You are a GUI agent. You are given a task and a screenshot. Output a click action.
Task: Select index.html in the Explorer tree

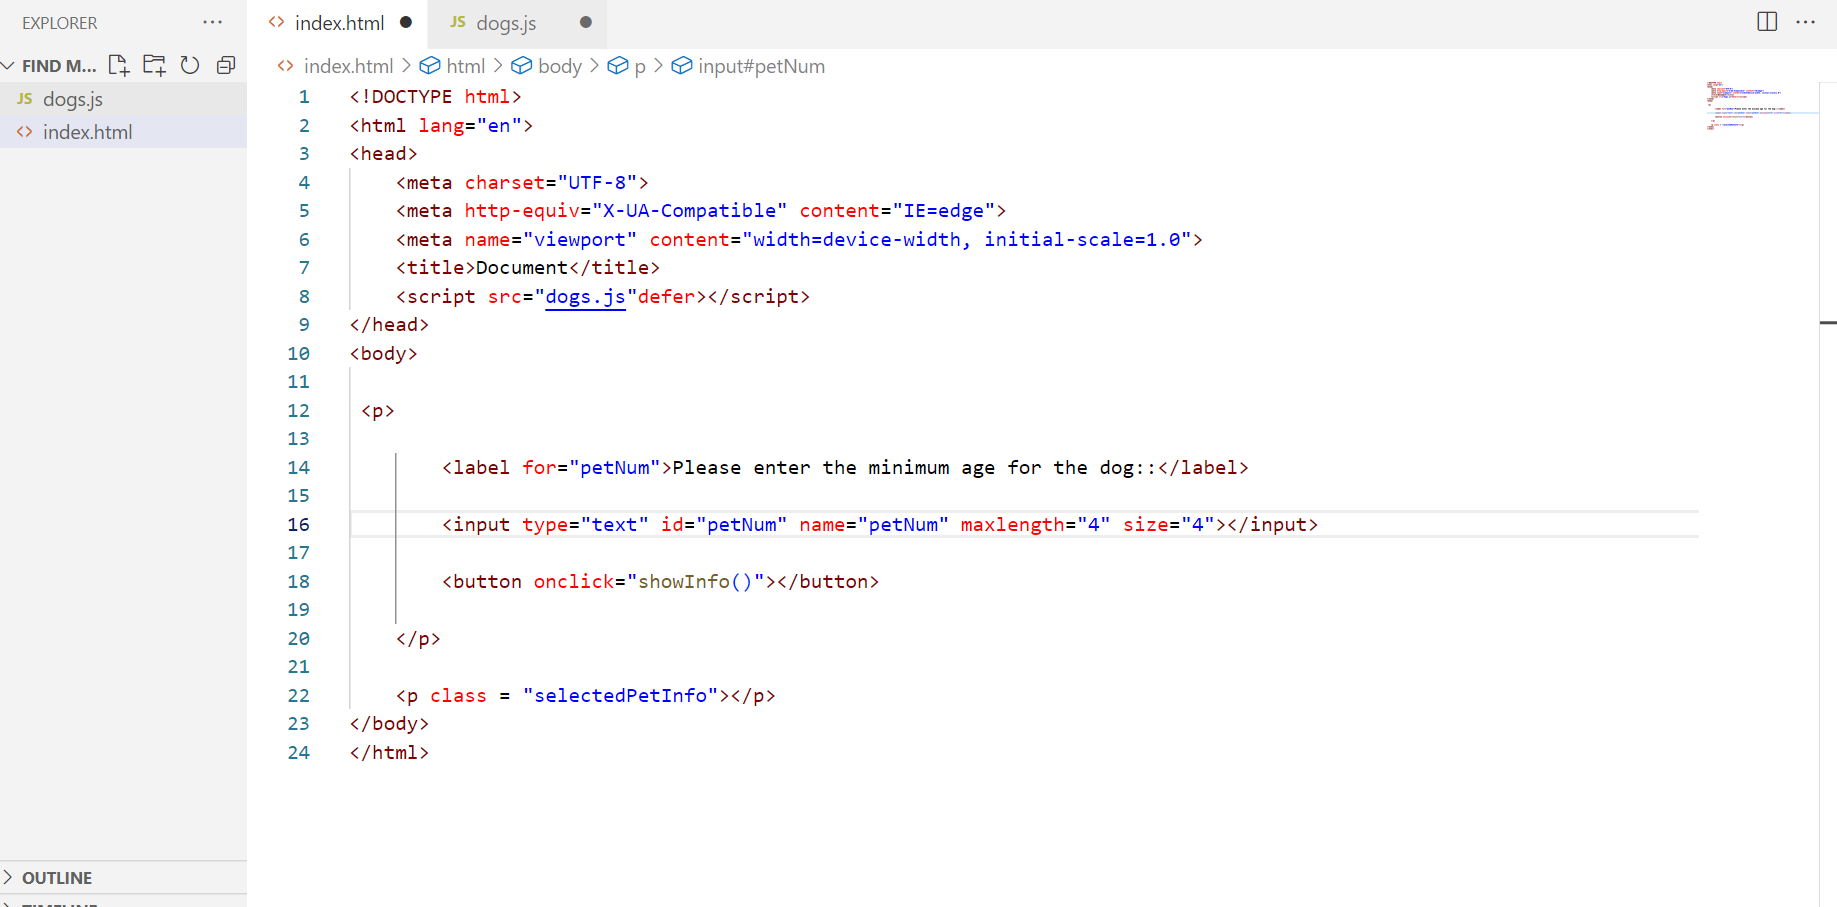point(123,132)
